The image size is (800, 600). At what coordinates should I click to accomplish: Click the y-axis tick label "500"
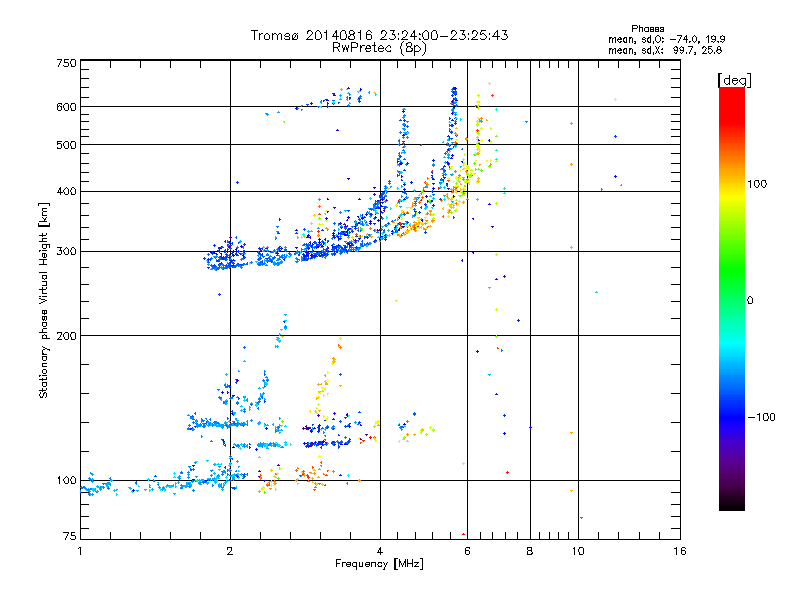click(x=66, y=145)
